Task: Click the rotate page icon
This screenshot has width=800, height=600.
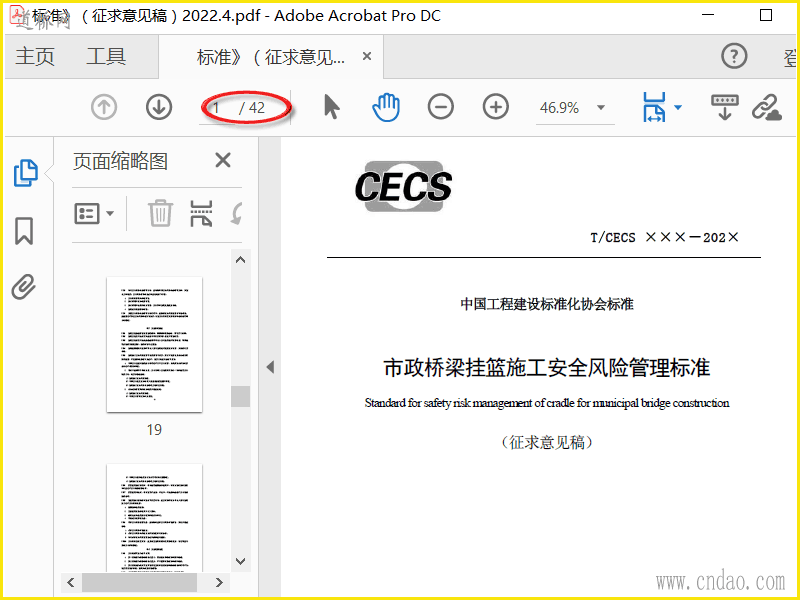Action: click(236, 213)
